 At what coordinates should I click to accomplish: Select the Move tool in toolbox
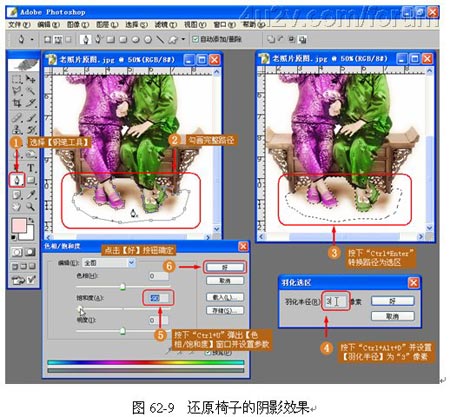[31, 79]
